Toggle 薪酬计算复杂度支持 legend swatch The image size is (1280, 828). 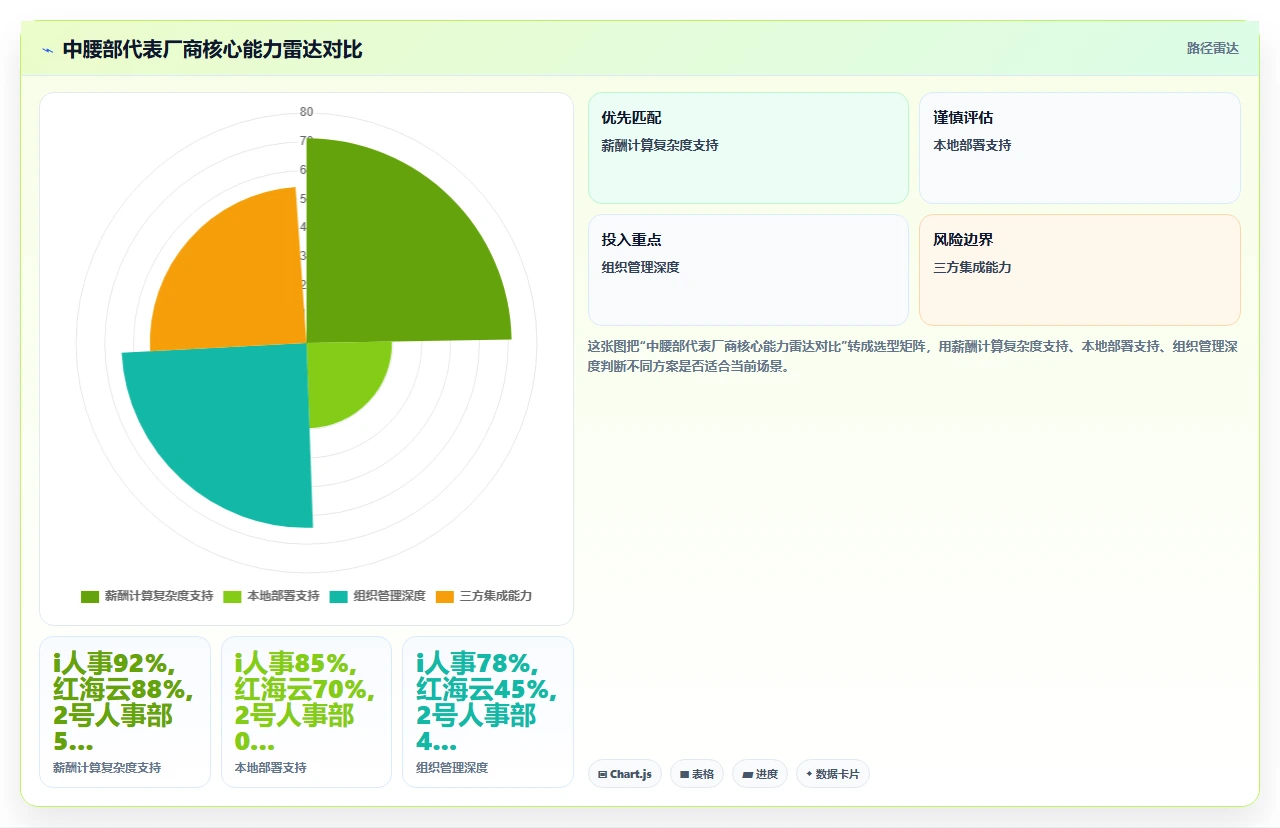[x=90, y=596]
